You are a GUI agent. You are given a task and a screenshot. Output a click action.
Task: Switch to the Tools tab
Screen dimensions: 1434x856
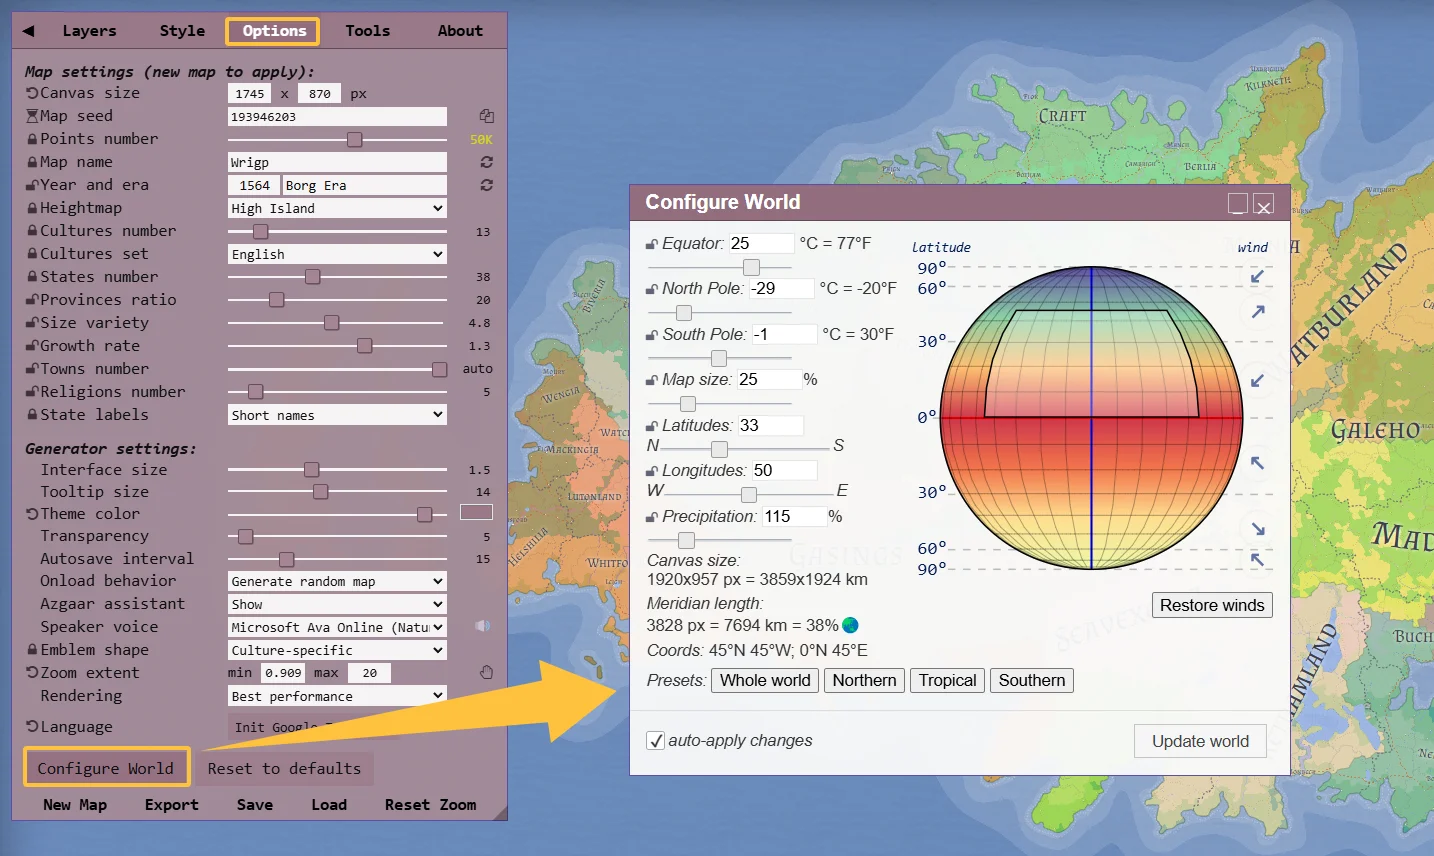(x=367, y=30)
